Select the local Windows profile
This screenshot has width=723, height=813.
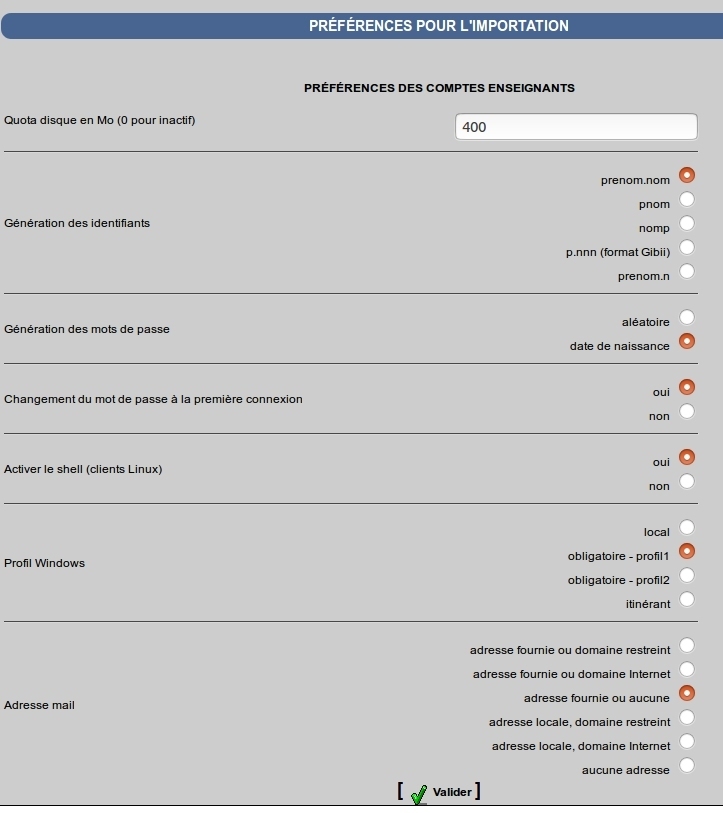click(x=687, y=527)
